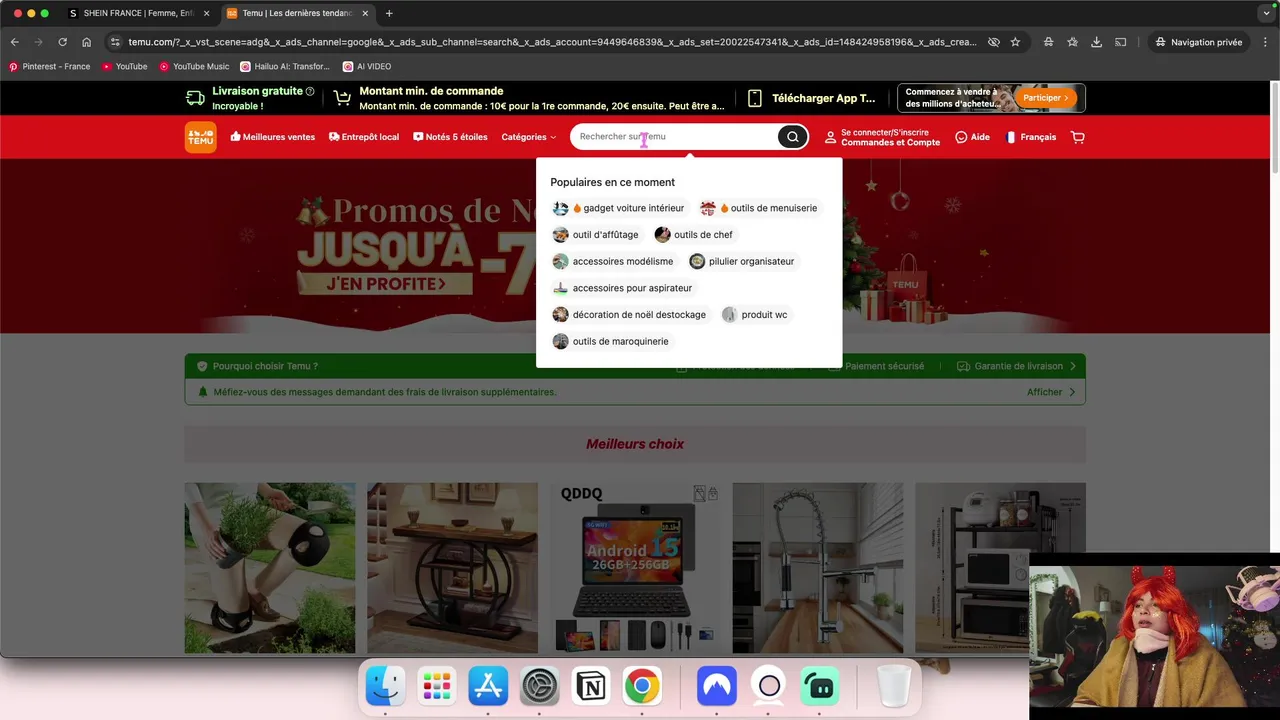Expand Afficher warning details
Screen dimensions: 1280x720
point(1051,392)
